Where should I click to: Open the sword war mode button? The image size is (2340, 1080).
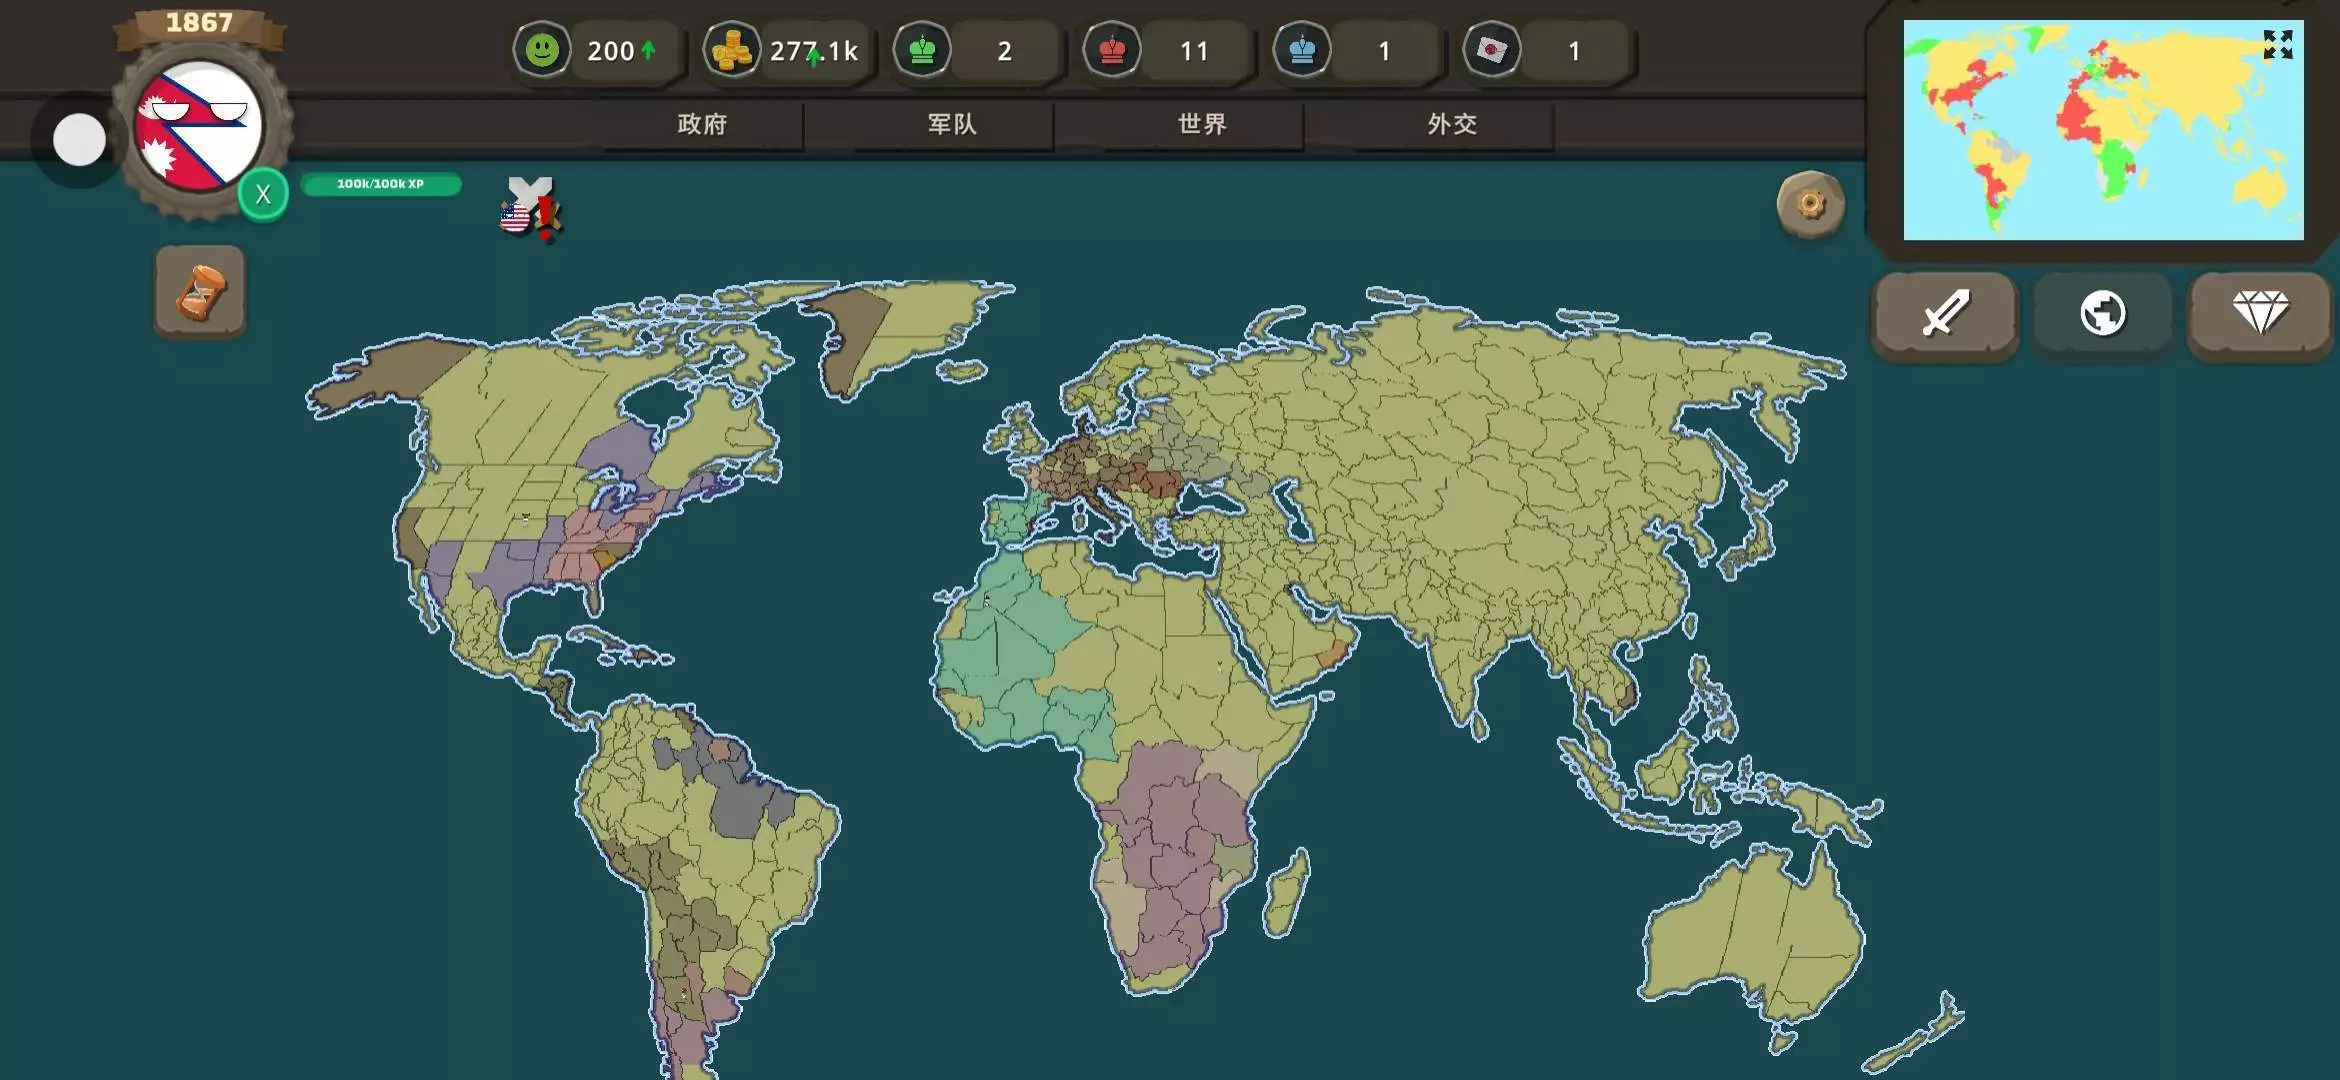[1945, 314]
